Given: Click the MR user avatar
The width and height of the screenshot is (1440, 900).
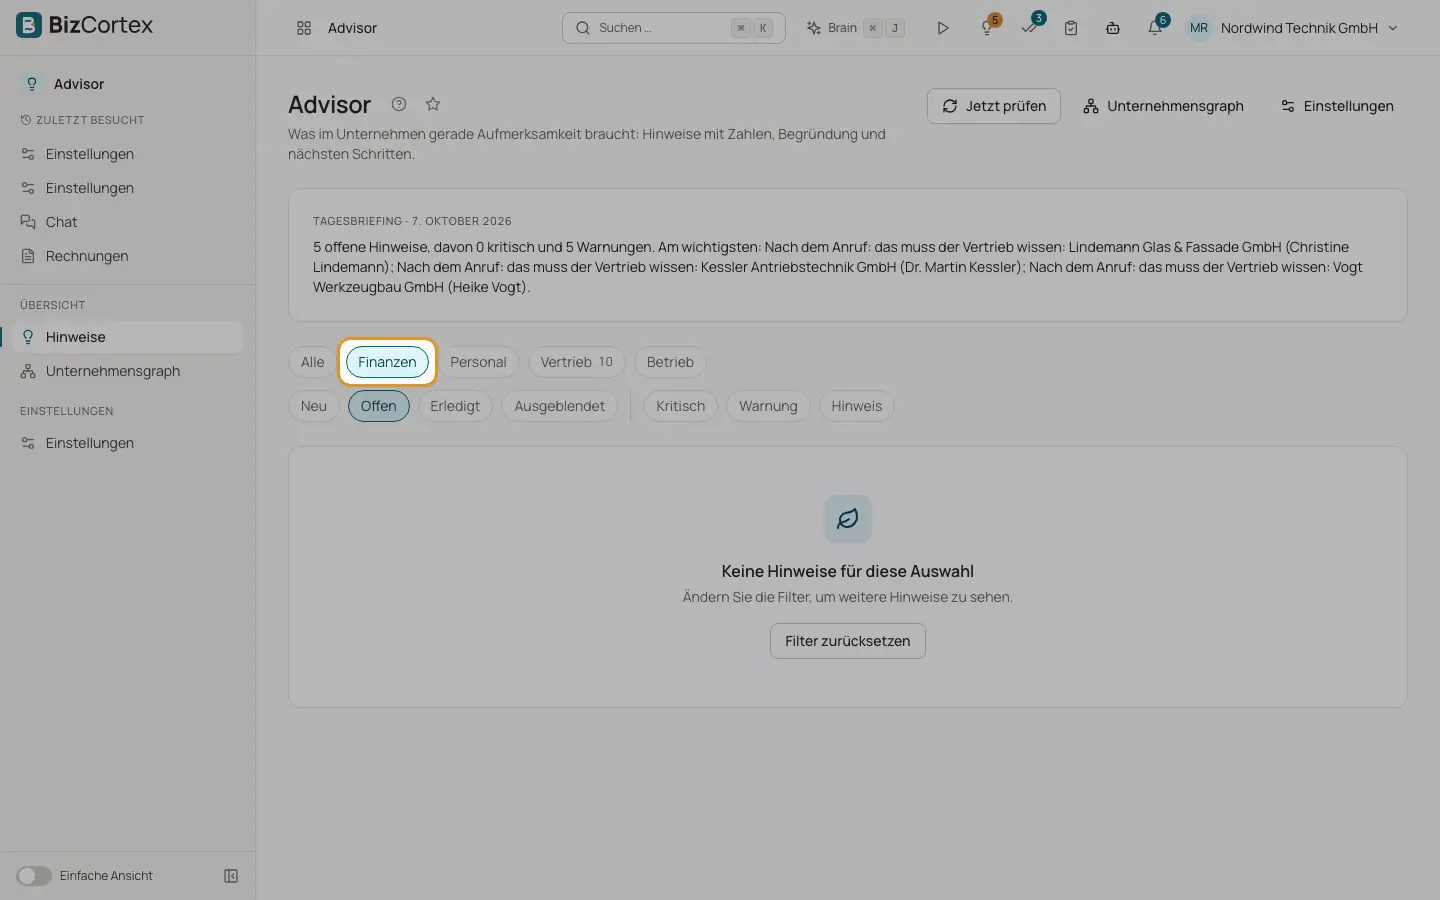Looking at the screenshot, I should [1199, 28].
